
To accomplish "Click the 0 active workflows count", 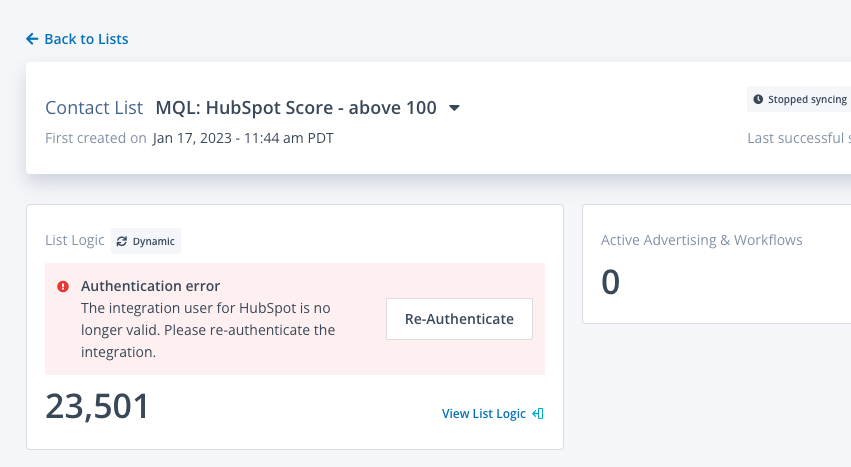I will tap(610, 283).
